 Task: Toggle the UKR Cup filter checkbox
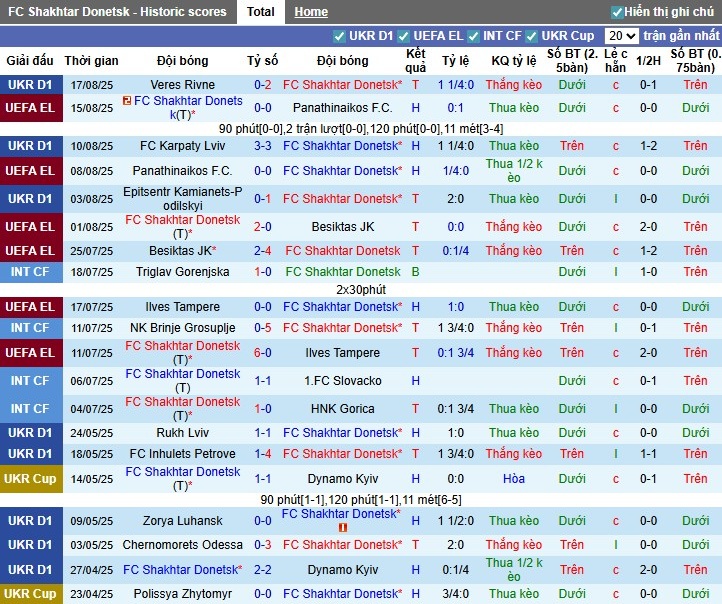click(x=532, y=36)
